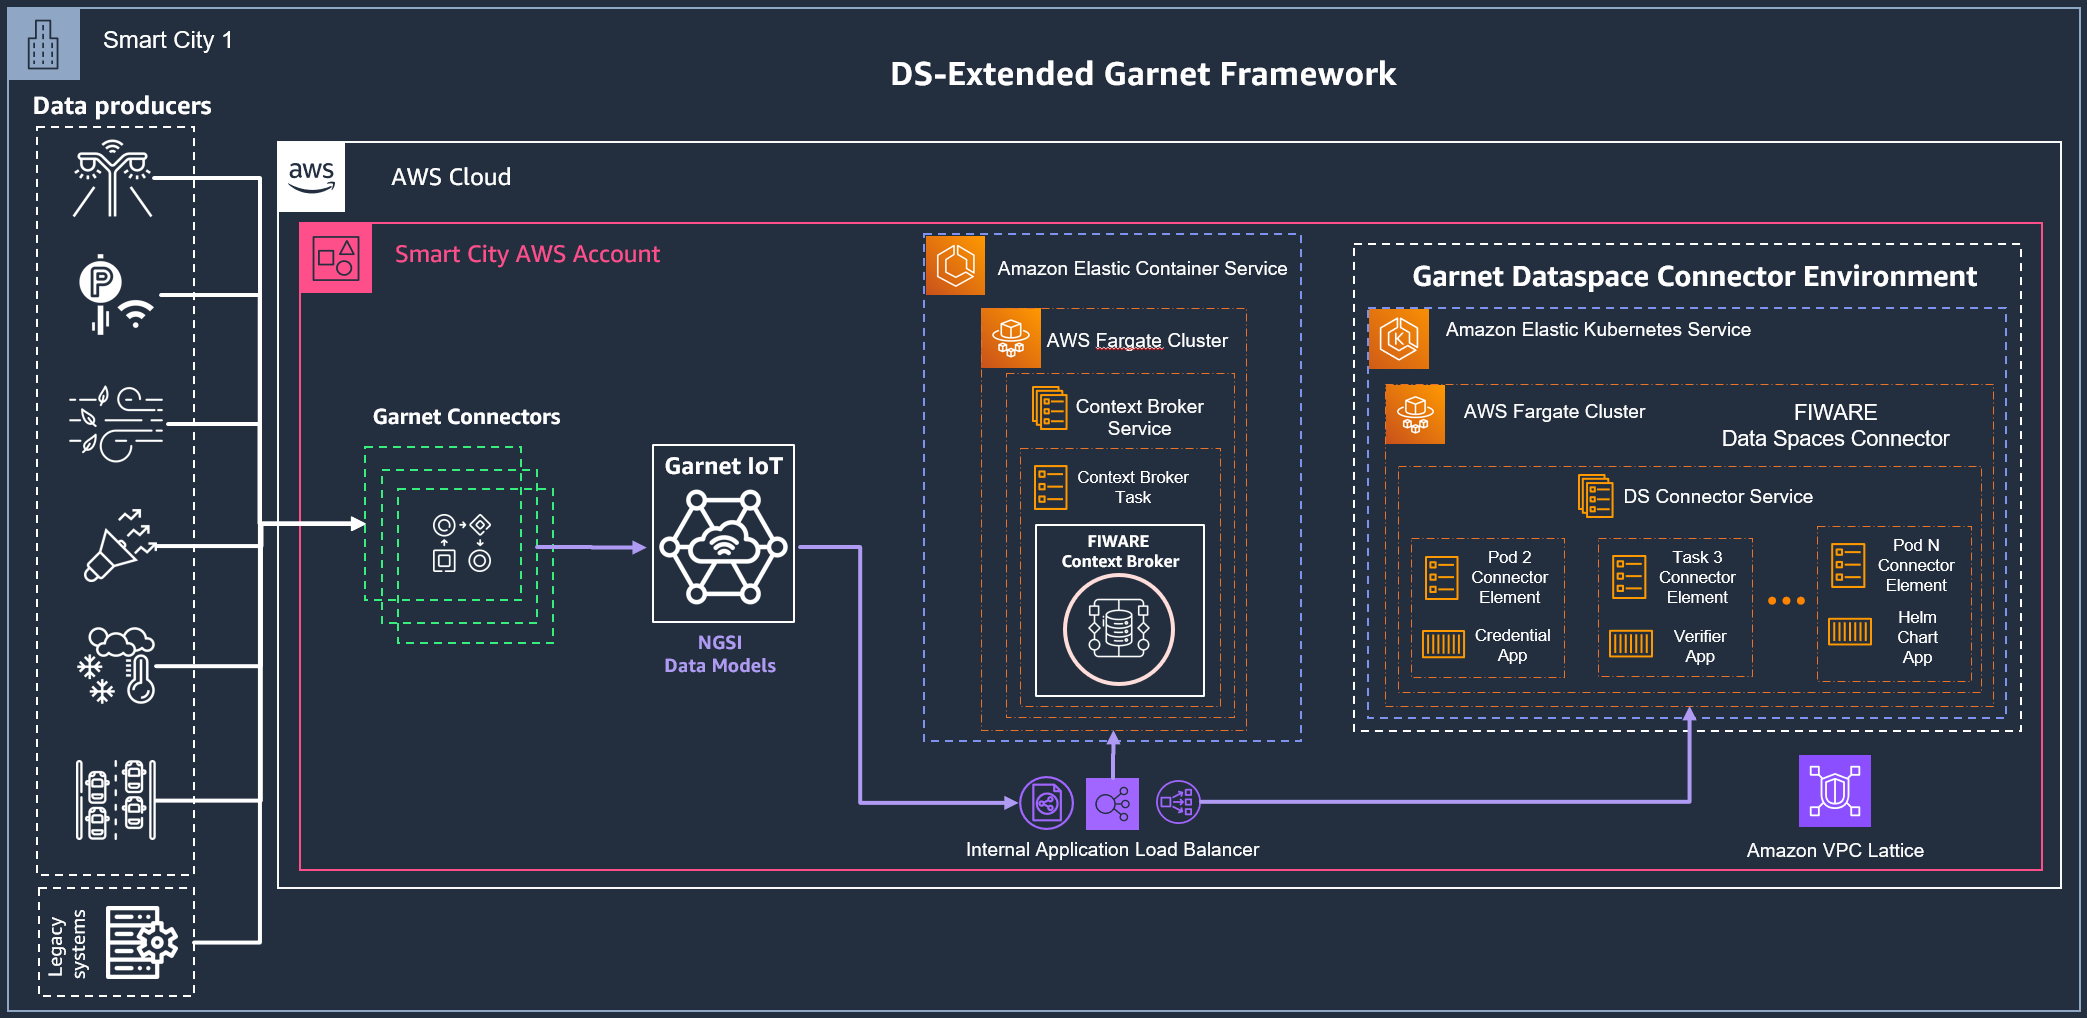Click the Pod 2 Connector Element icon

1441,577
